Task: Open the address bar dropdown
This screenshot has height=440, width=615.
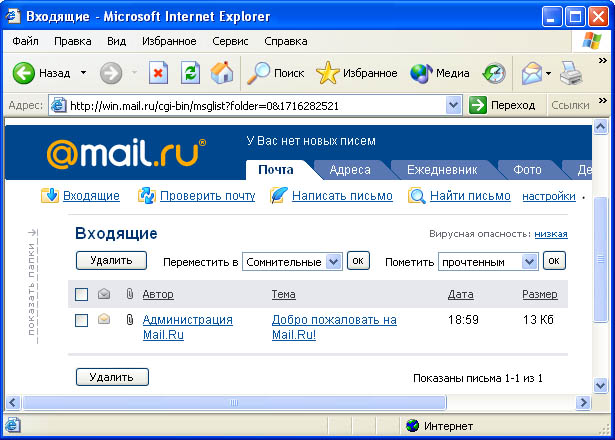Action: (x=453, y=105)
